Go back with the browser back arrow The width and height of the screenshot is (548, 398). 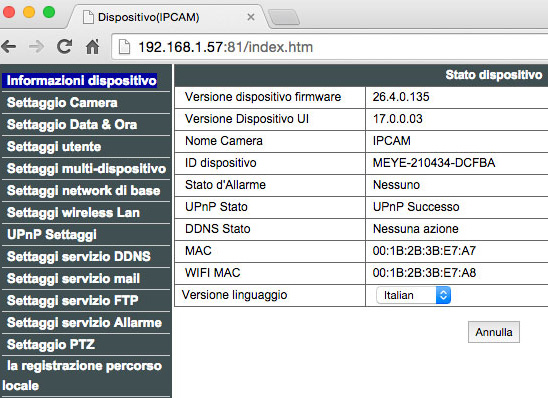[8, 47]
